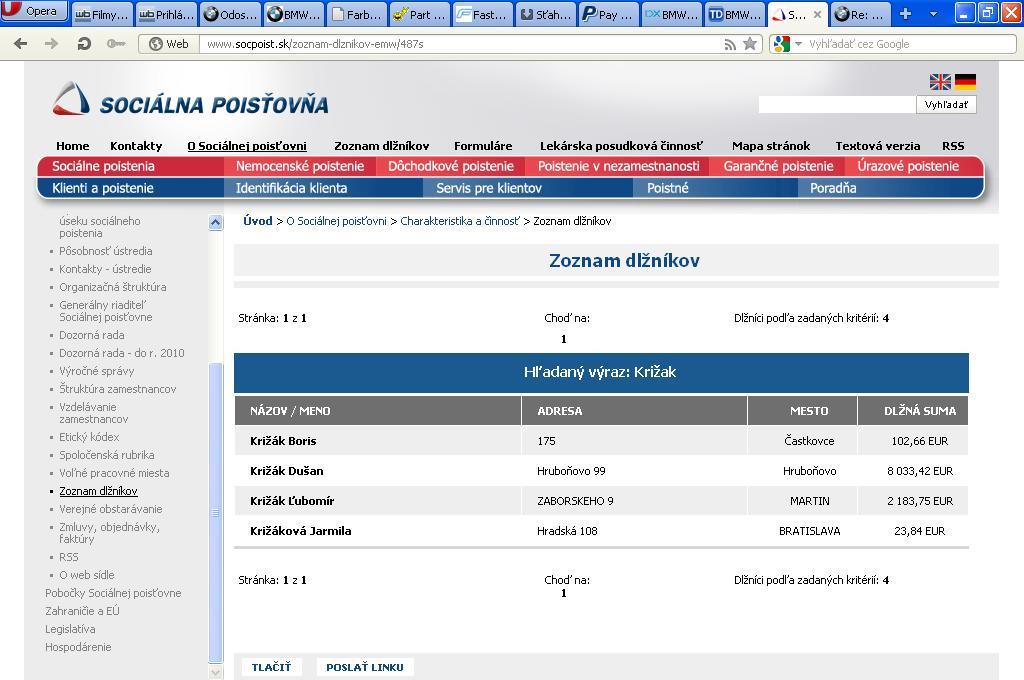This screenshot has height=680, width=1024.
Task: Bookmark the page with the star icon
Action: (750, 44)
